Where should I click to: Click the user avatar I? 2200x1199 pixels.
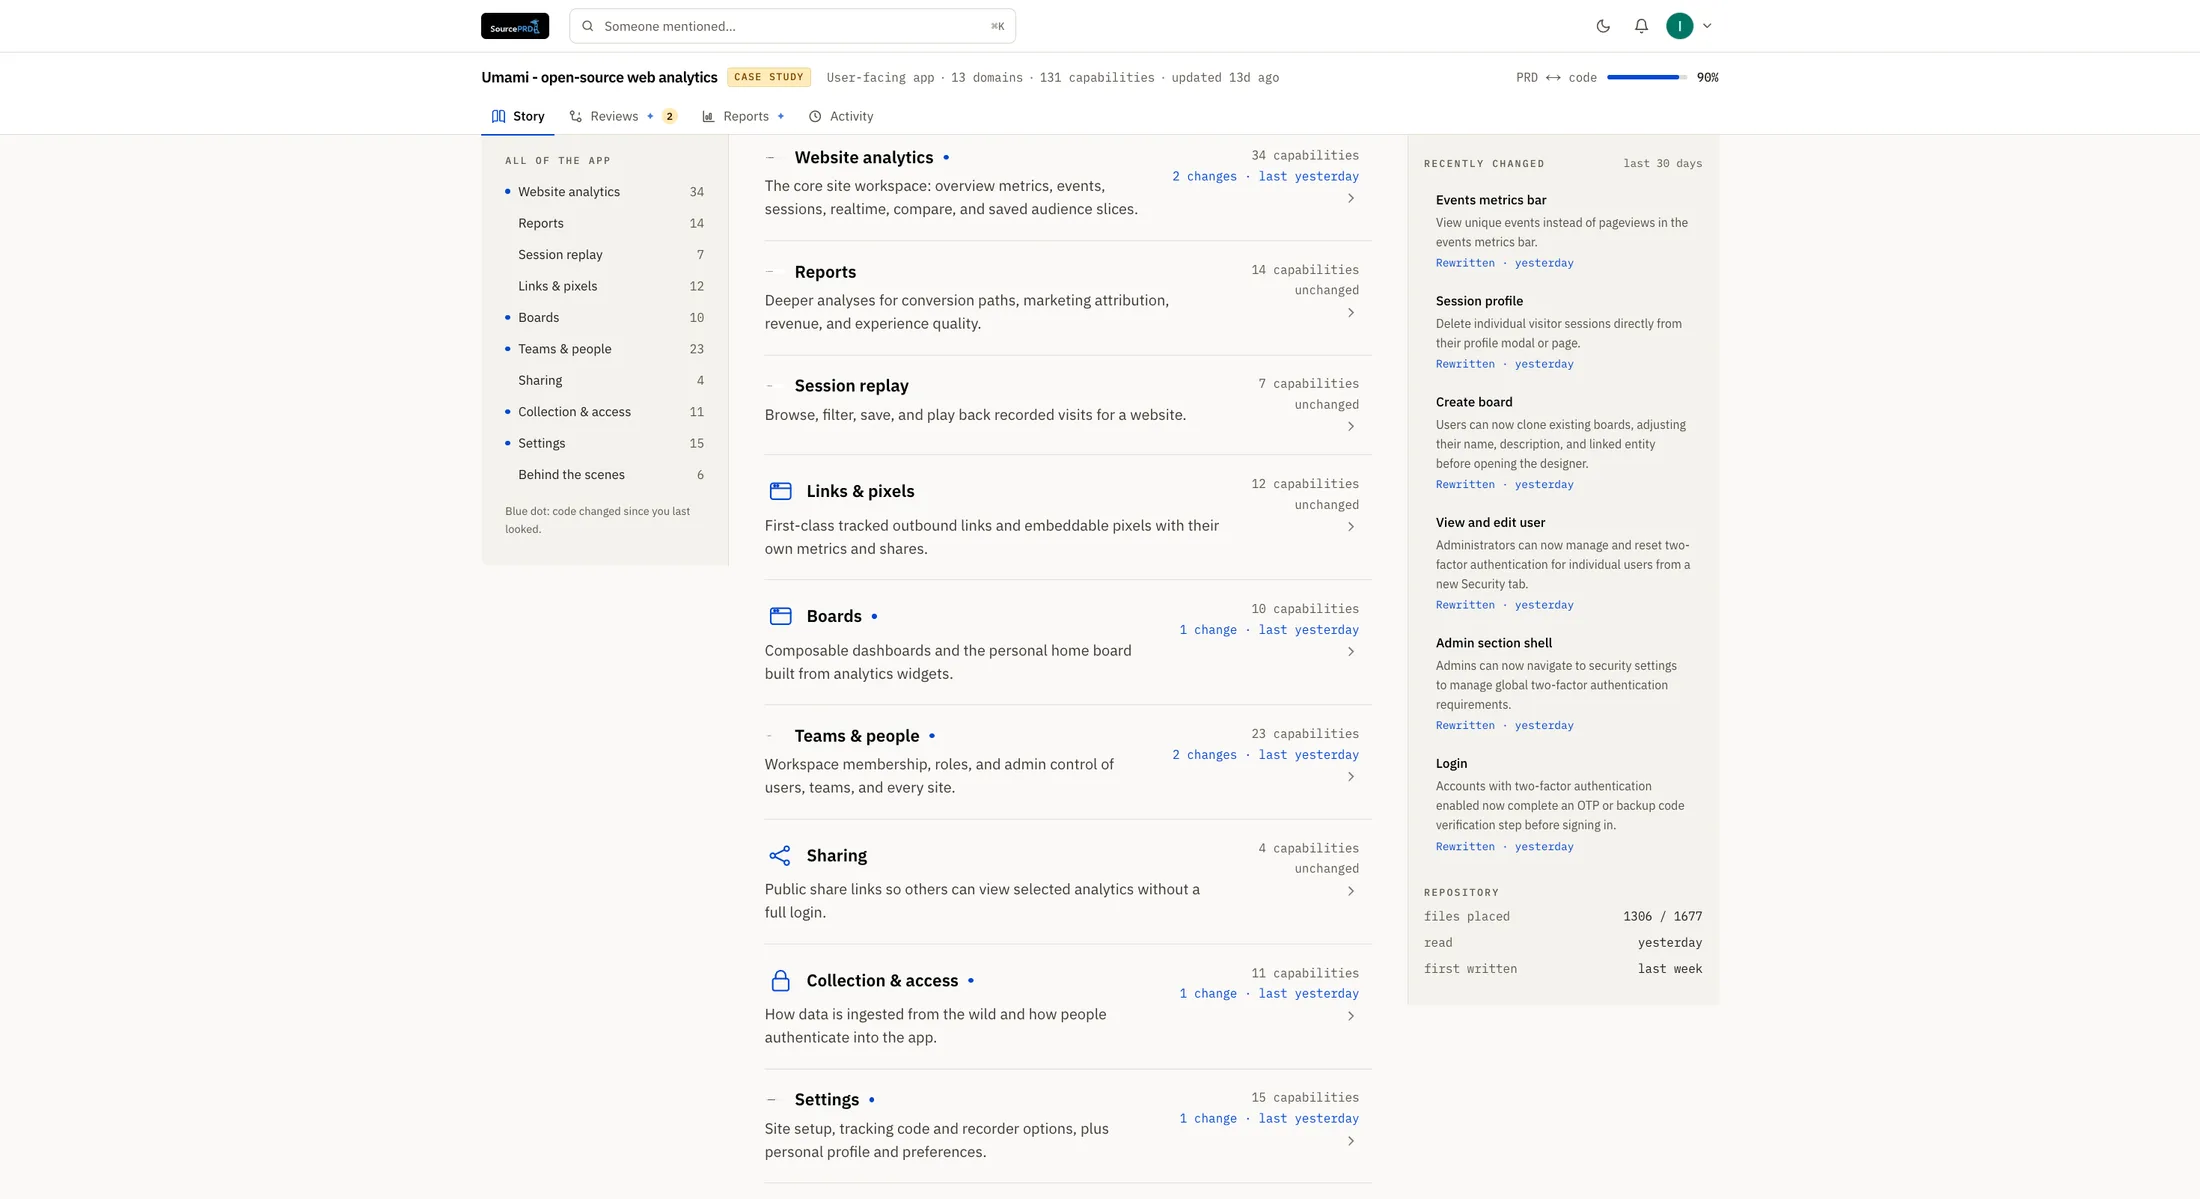1680,26
